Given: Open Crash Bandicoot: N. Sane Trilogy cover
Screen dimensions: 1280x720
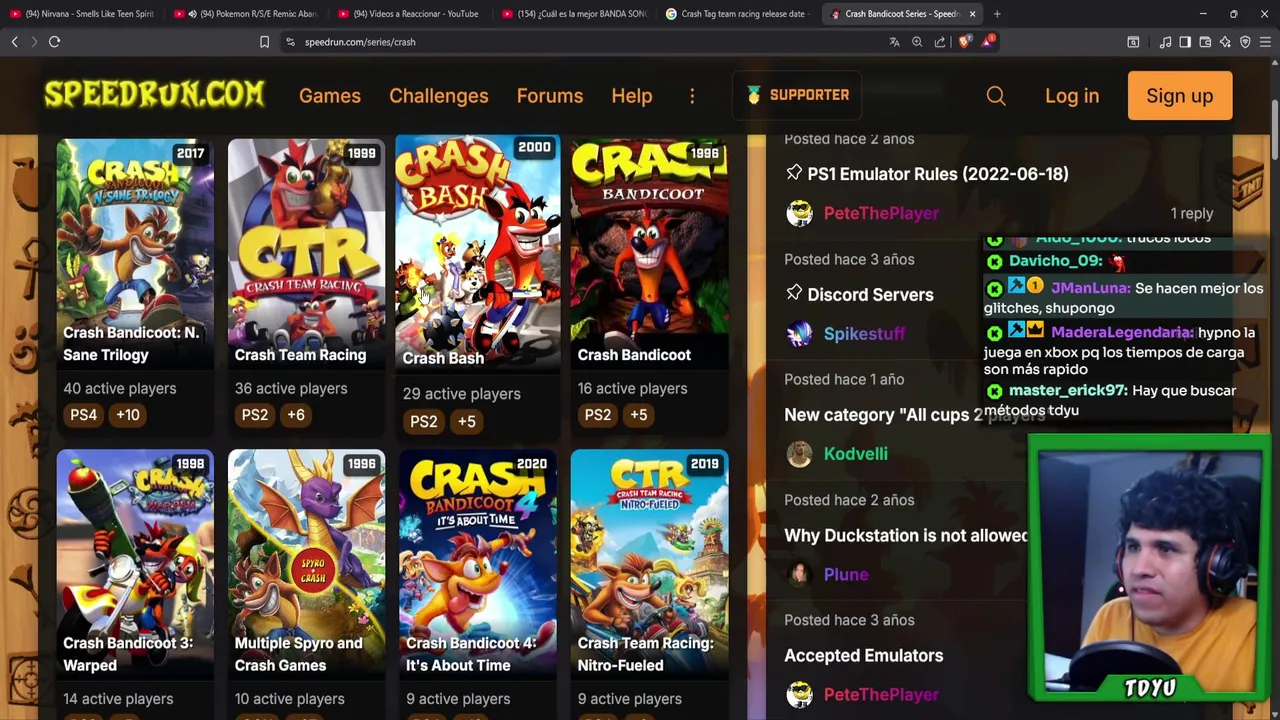Looking at the screenshot, I should click(x=135, y=254).
